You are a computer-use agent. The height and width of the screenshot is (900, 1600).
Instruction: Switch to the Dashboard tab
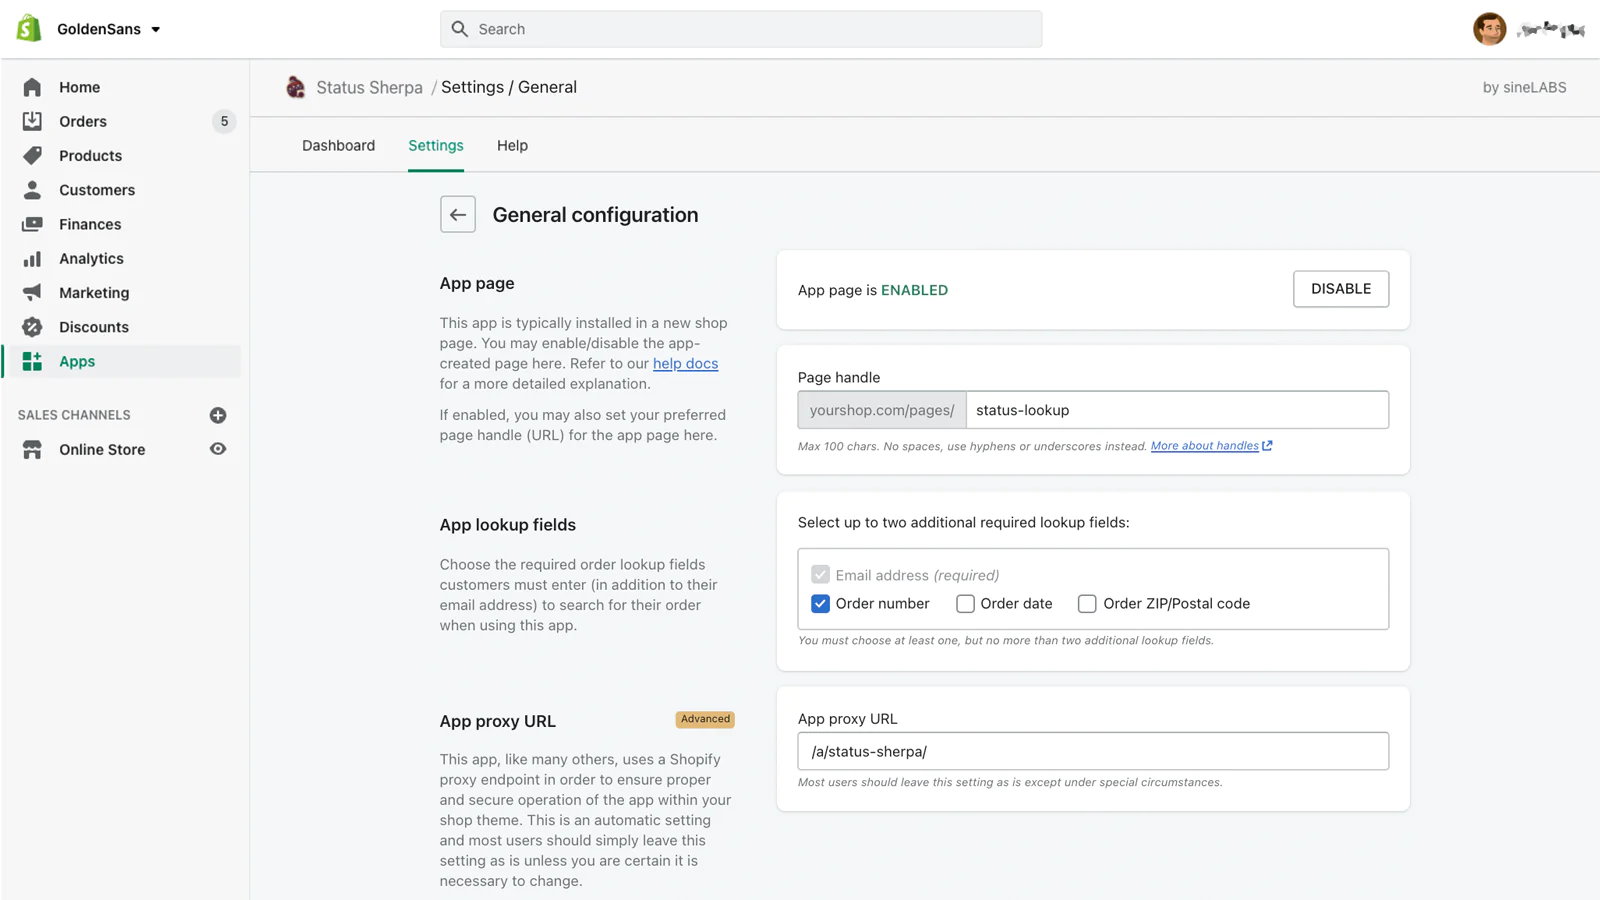338,145
